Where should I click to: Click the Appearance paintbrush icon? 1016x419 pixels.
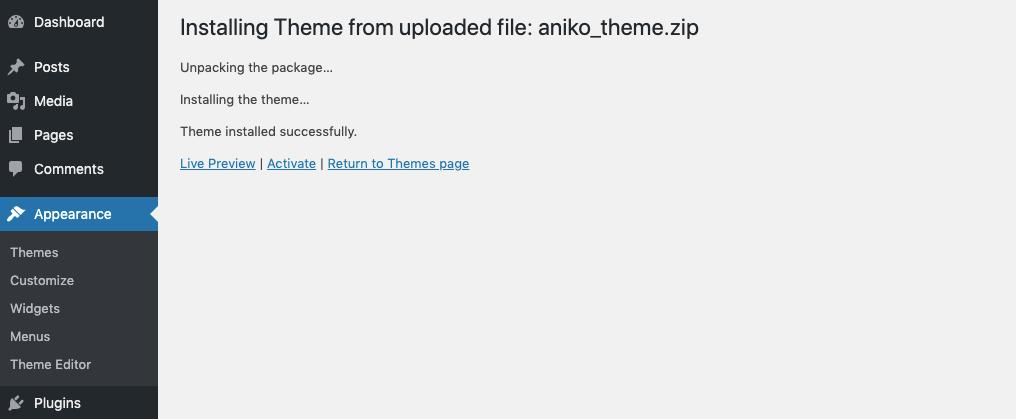[x=15, y=214]
